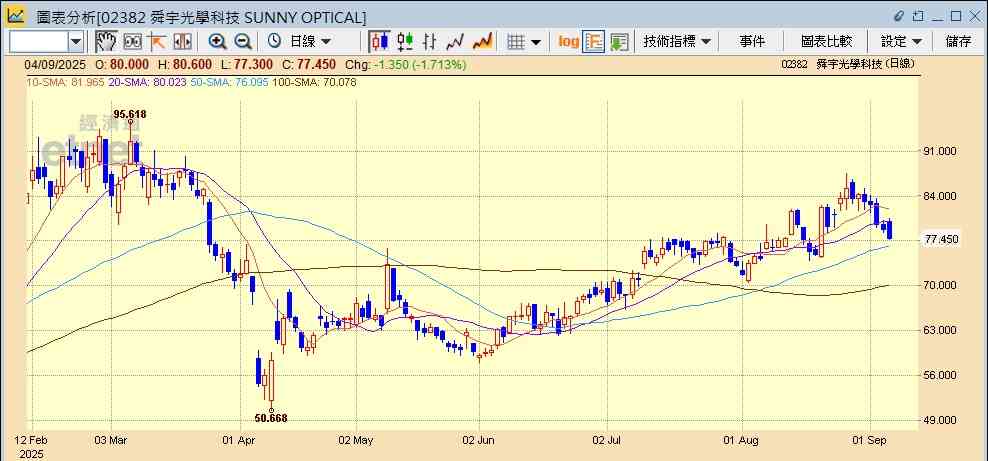Click the horizontal range adjust icon
This screenshot has width=988, height=461.
pos(182,42)
